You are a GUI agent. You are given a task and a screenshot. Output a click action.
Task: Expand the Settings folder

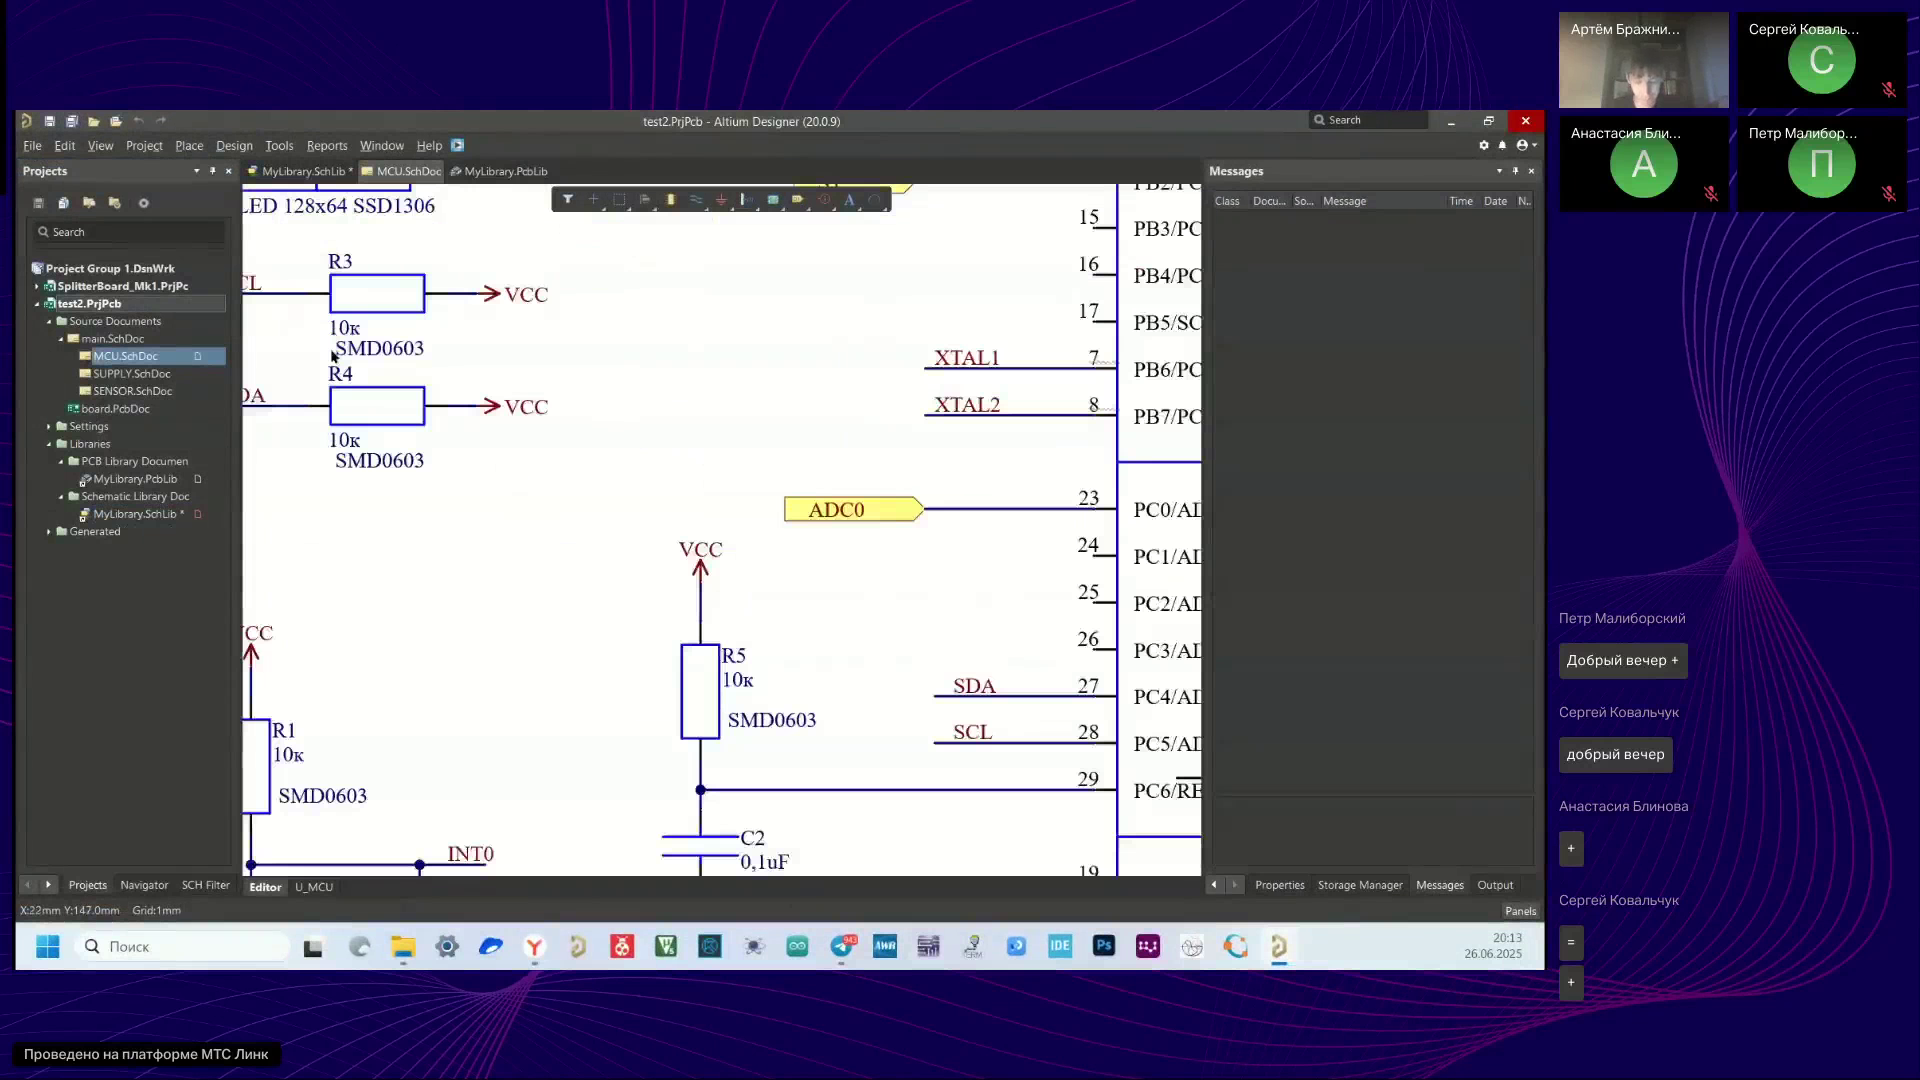coord(49,427)
